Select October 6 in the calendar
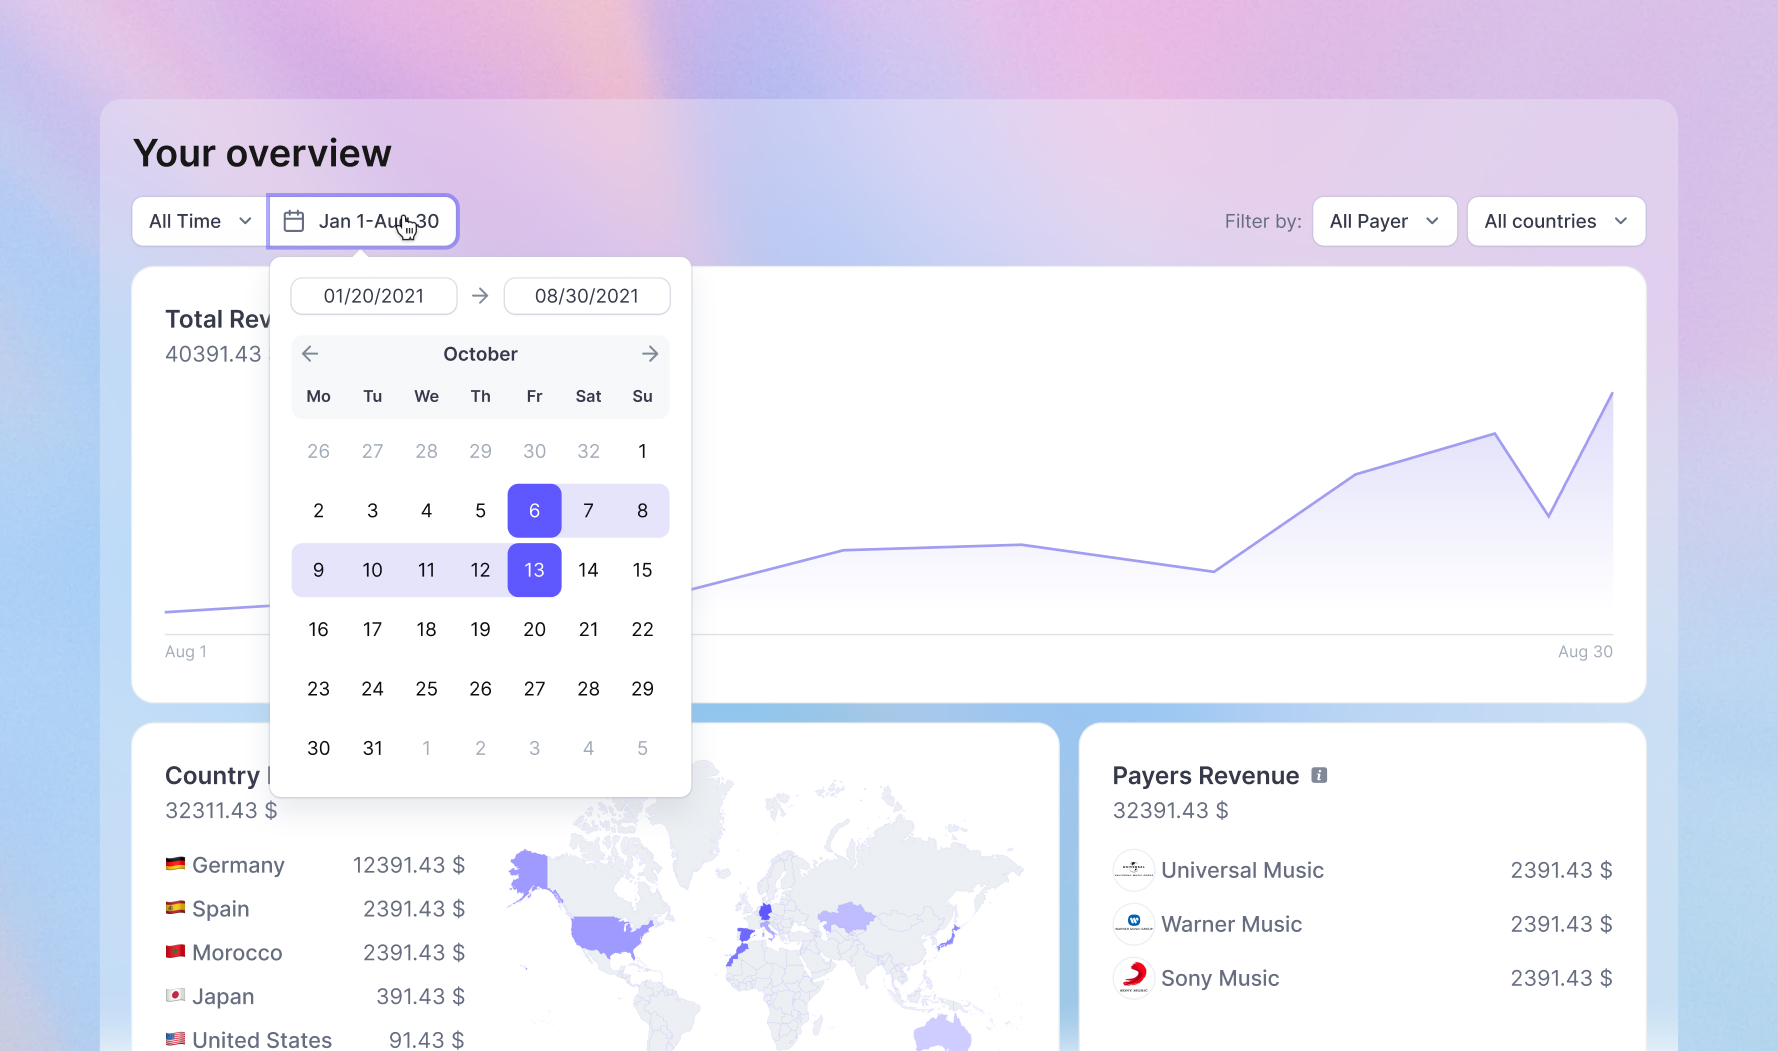 [534, 510]
